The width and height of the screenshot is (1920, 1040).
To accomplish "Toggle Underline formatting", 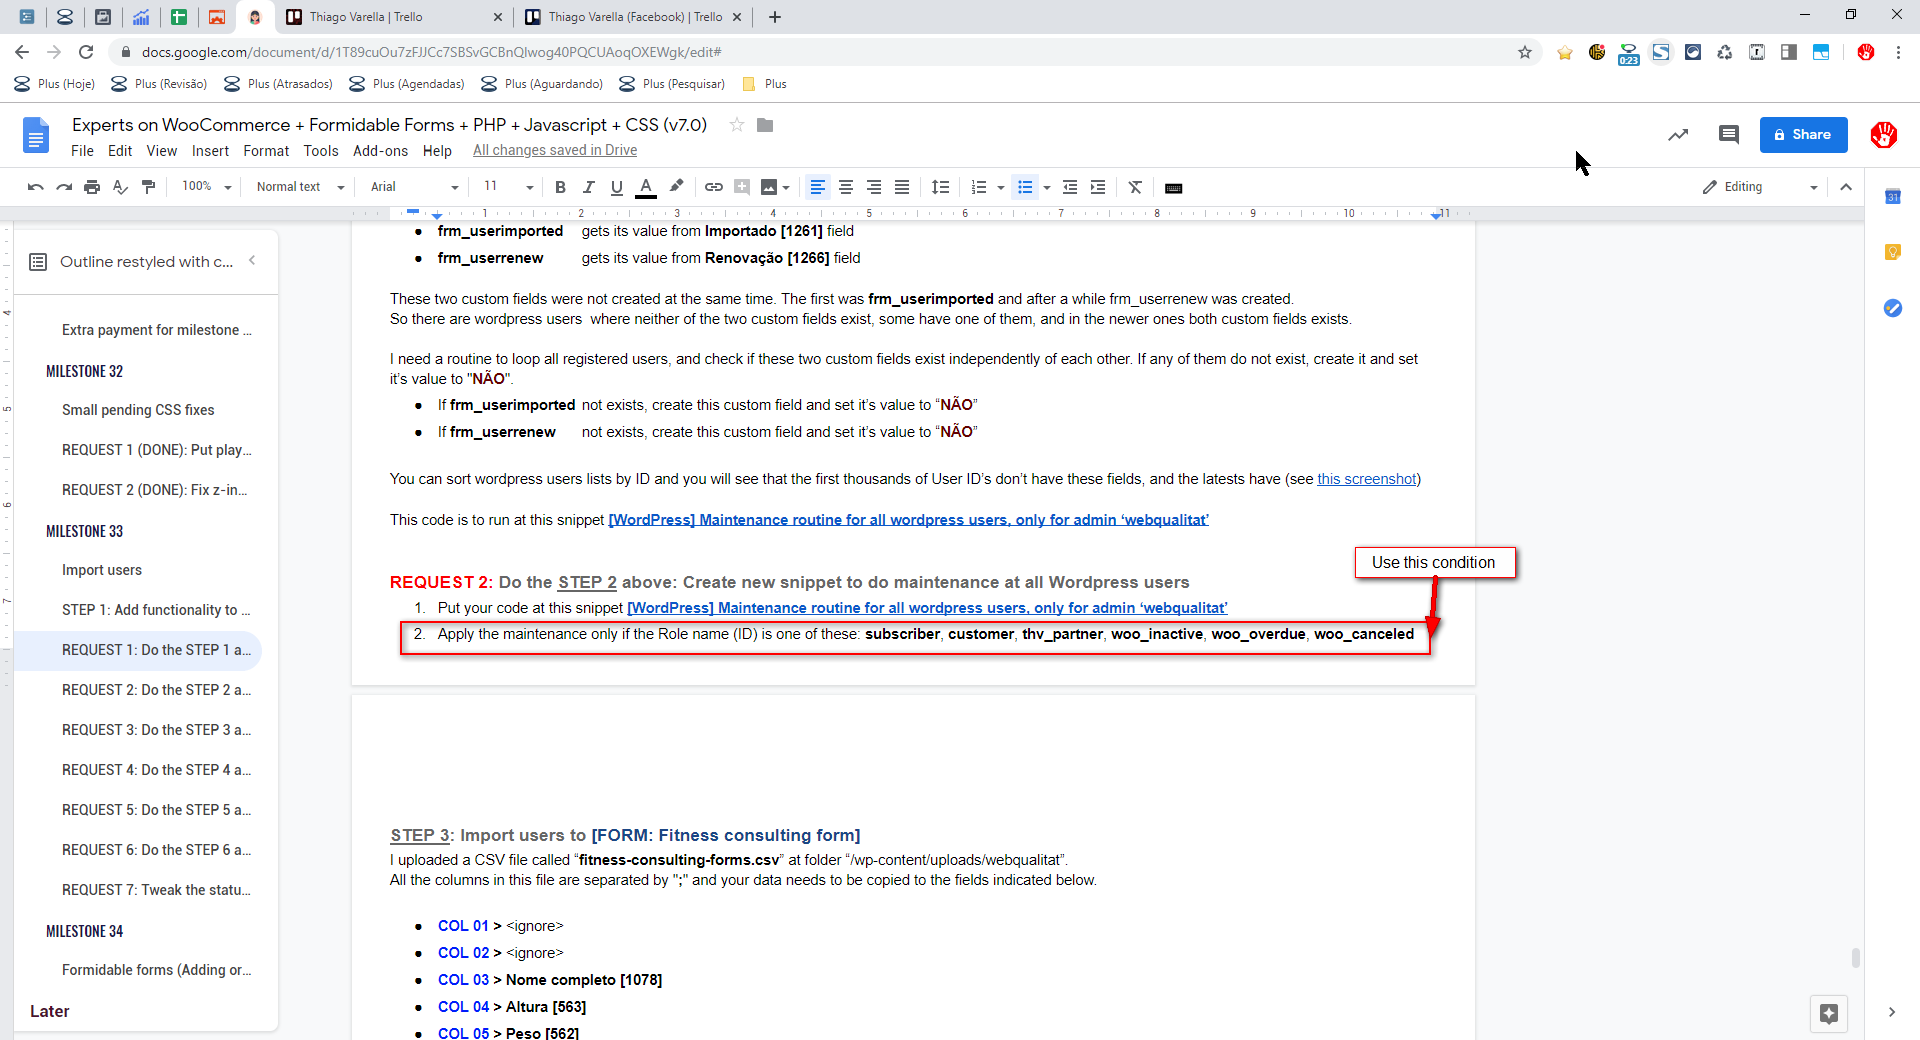I will point(616,187).
